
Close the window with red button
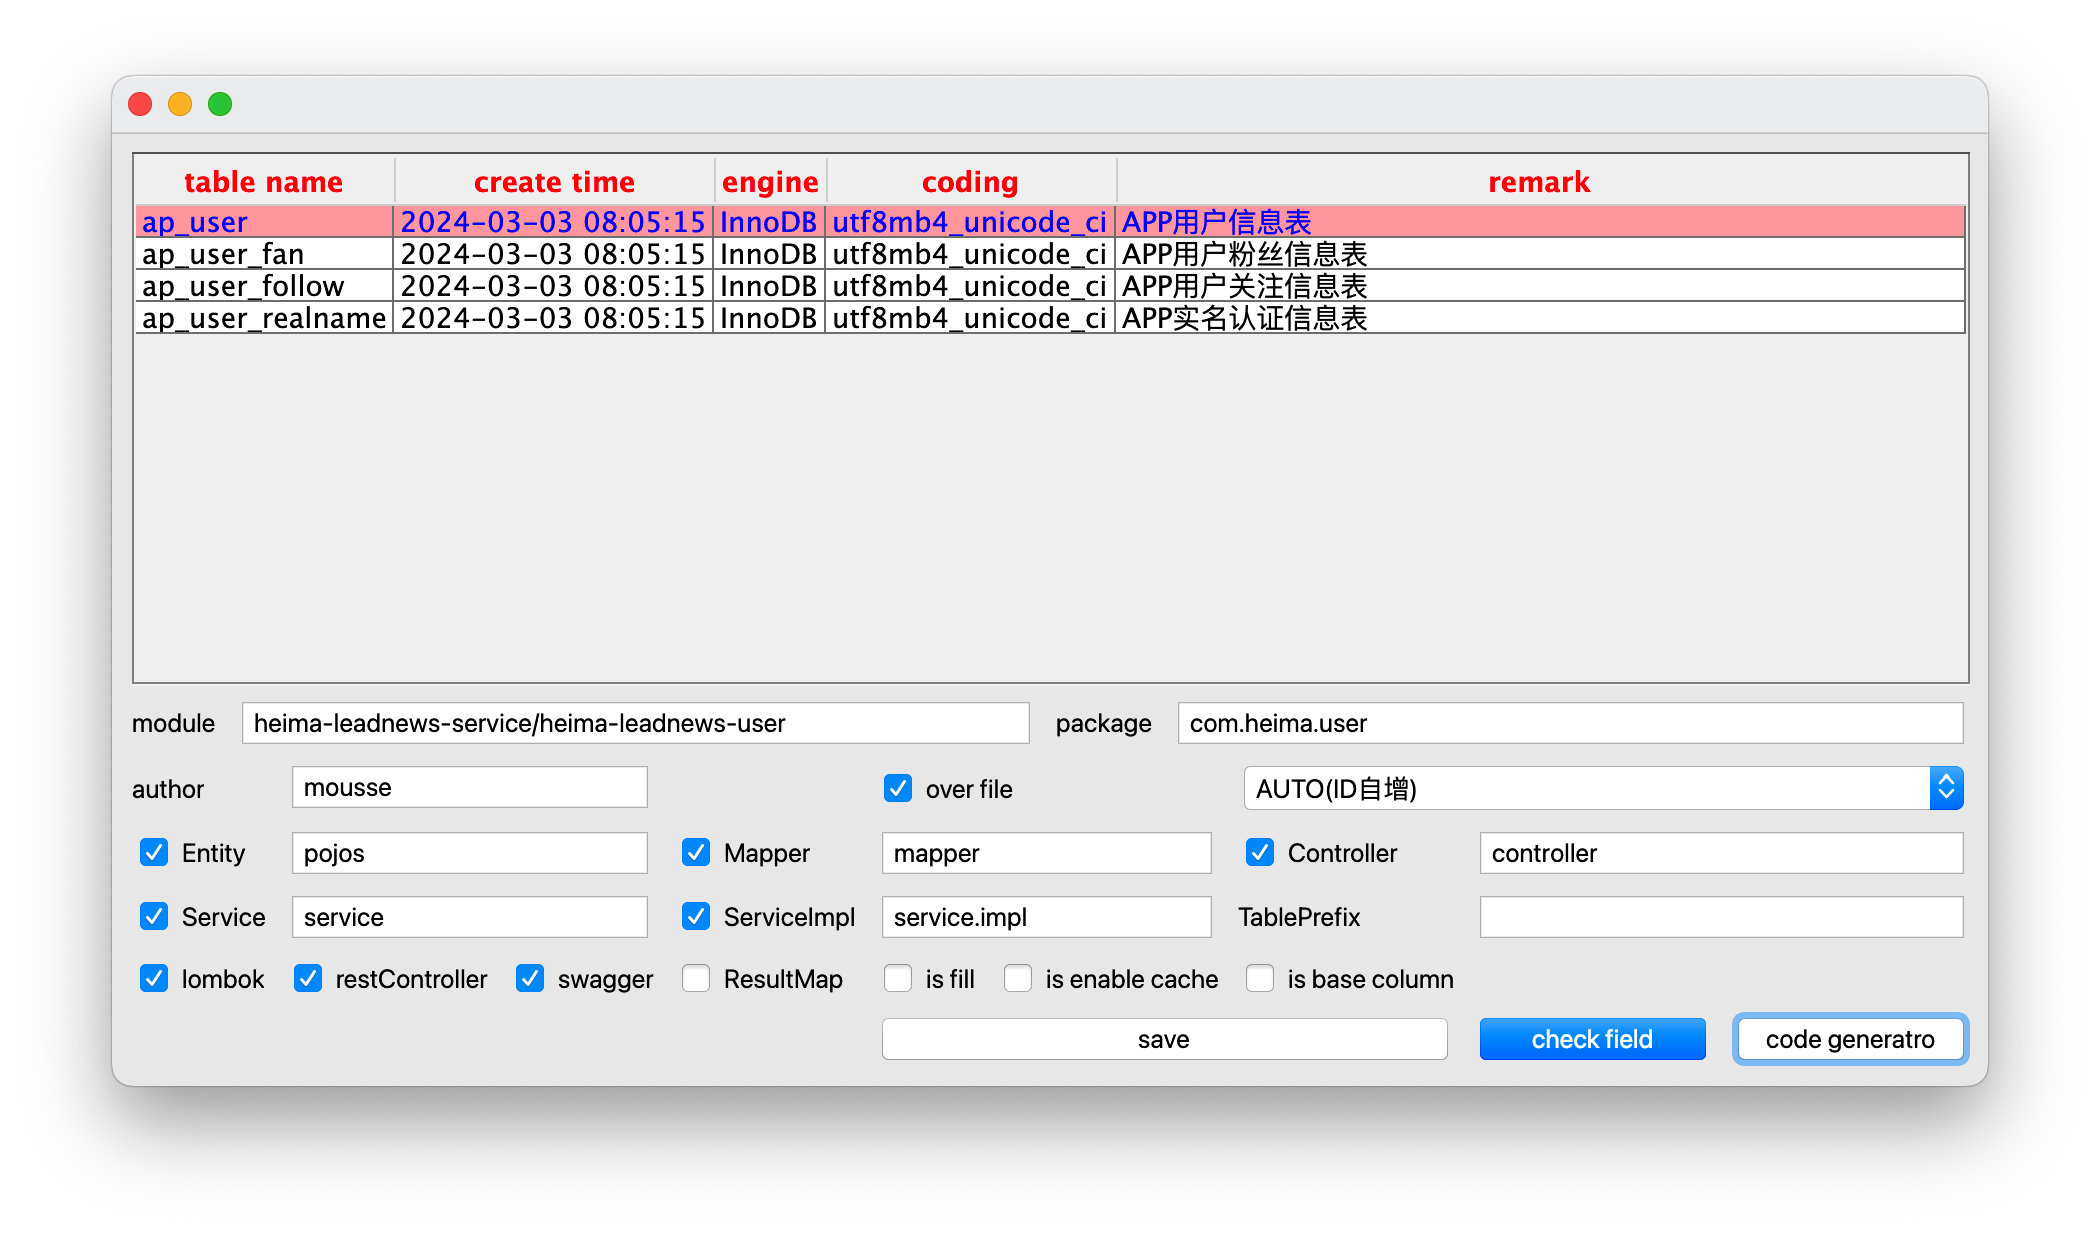[140, 104]
